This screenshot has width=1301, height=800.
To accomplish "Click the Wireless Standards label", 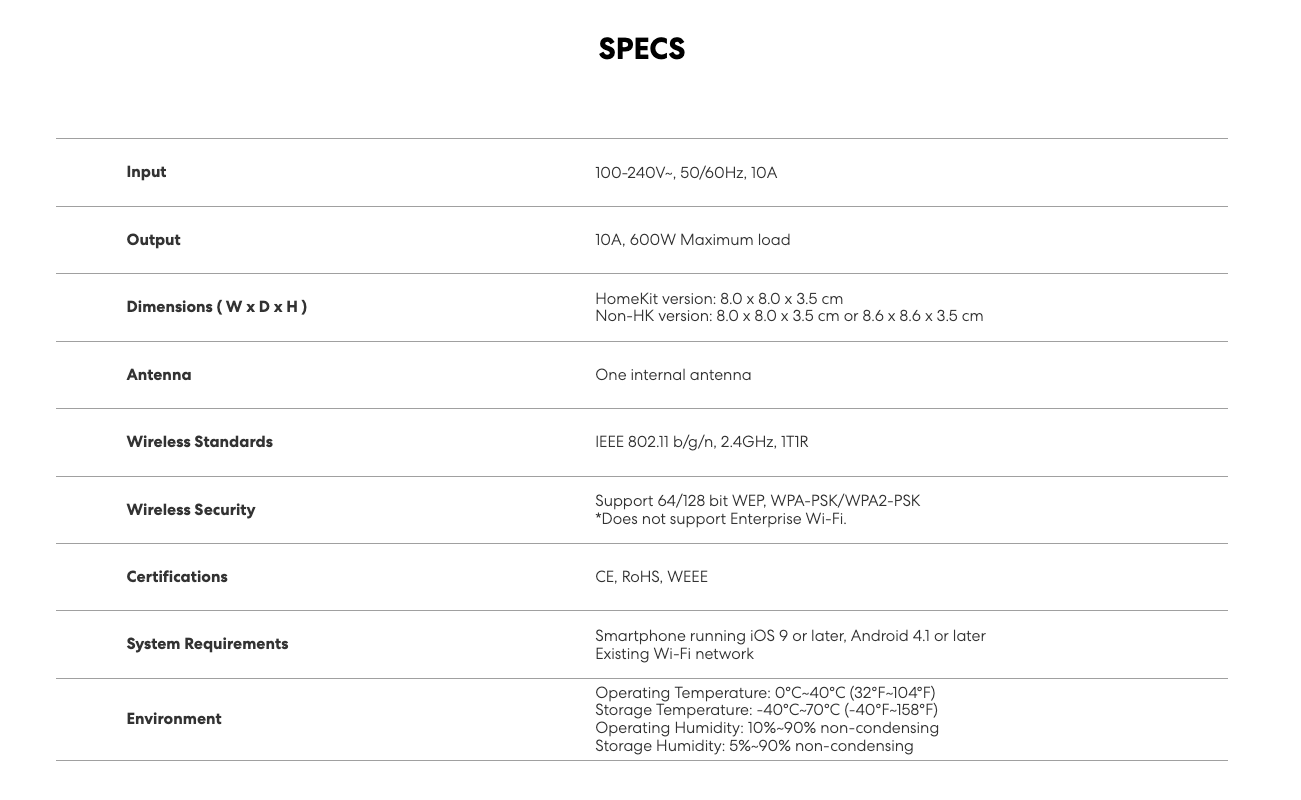I will click(x=199, y=442).
